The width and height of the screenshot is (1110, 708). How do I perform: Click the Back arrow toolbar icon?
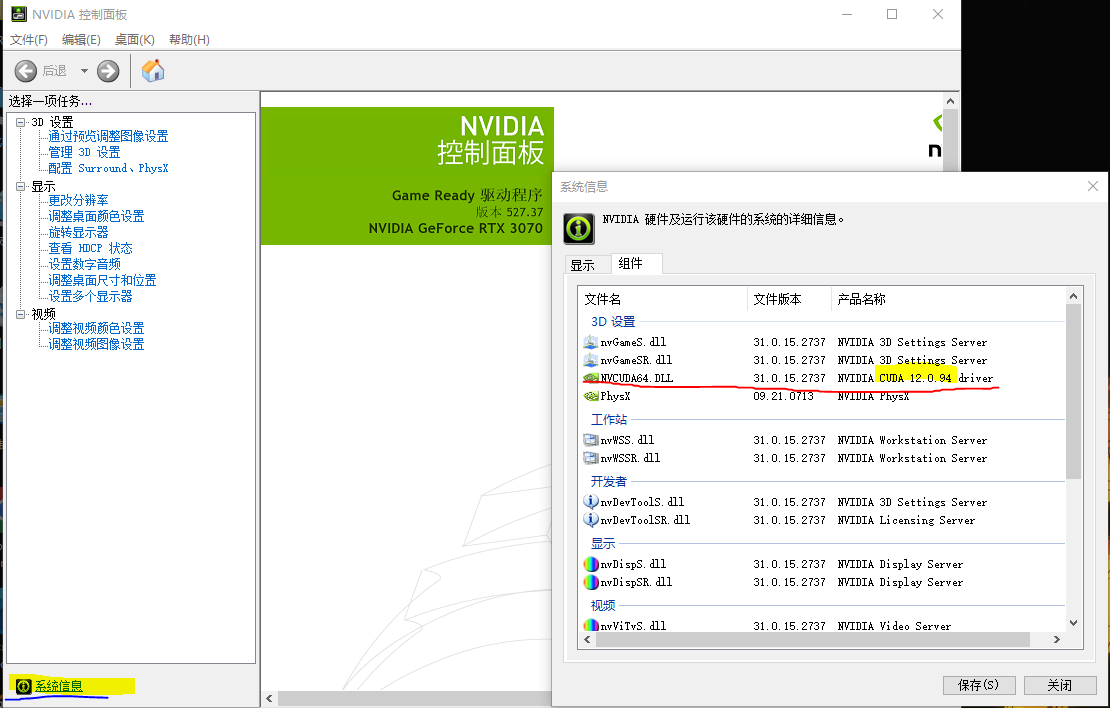[25, 71]
